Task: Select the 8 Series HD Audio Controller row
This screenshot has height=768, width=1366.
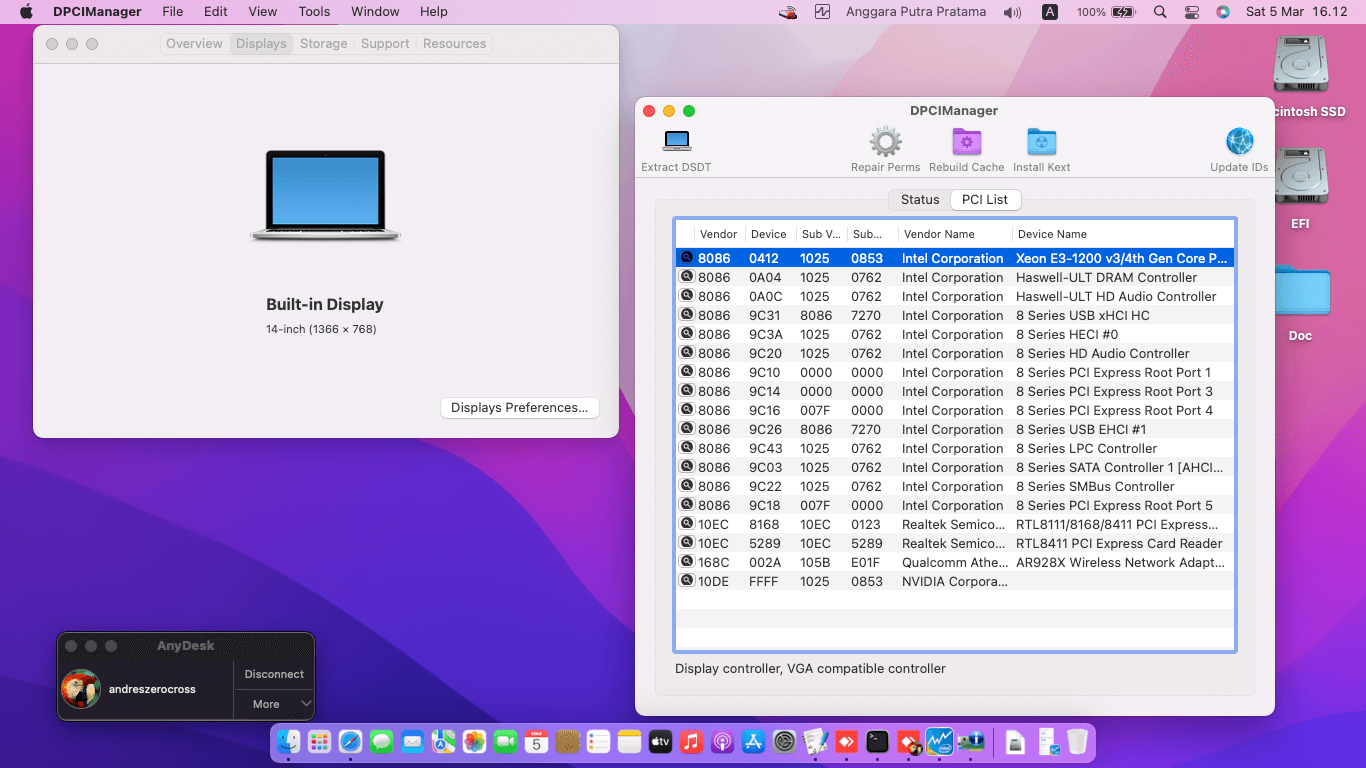Action: (x=955, y=353)
